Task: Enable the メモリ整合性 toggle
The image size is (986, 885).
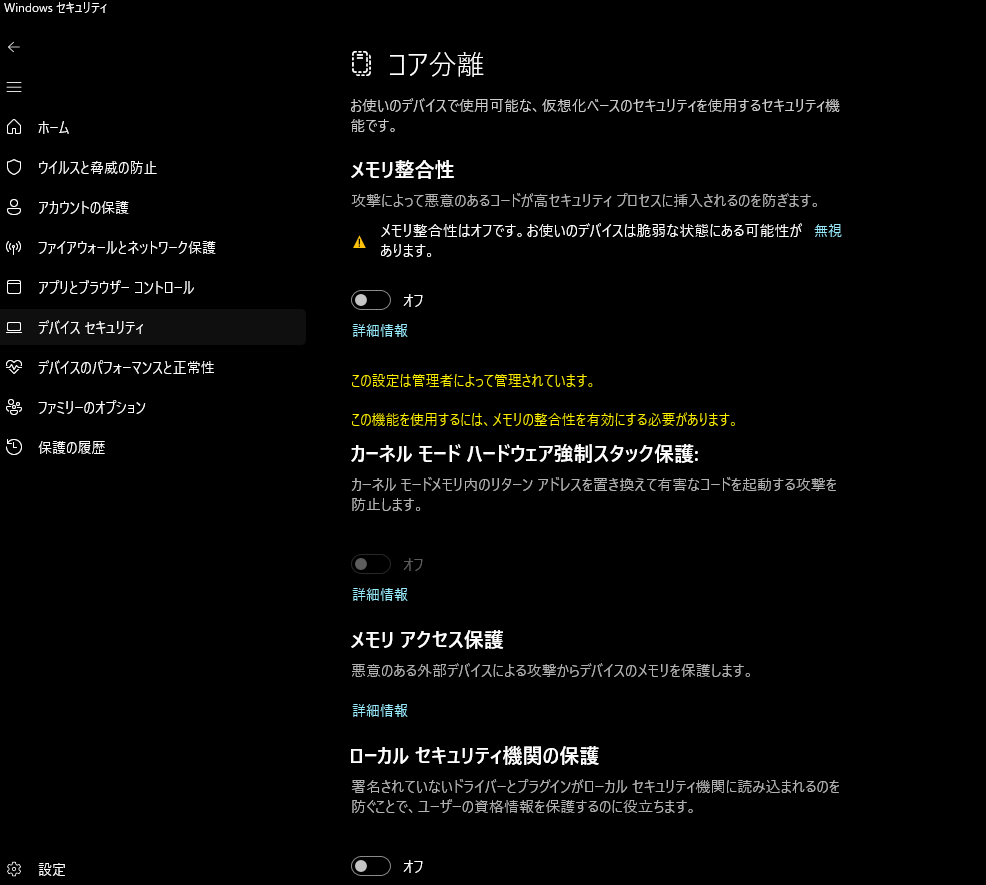Action: pos(371,299)
